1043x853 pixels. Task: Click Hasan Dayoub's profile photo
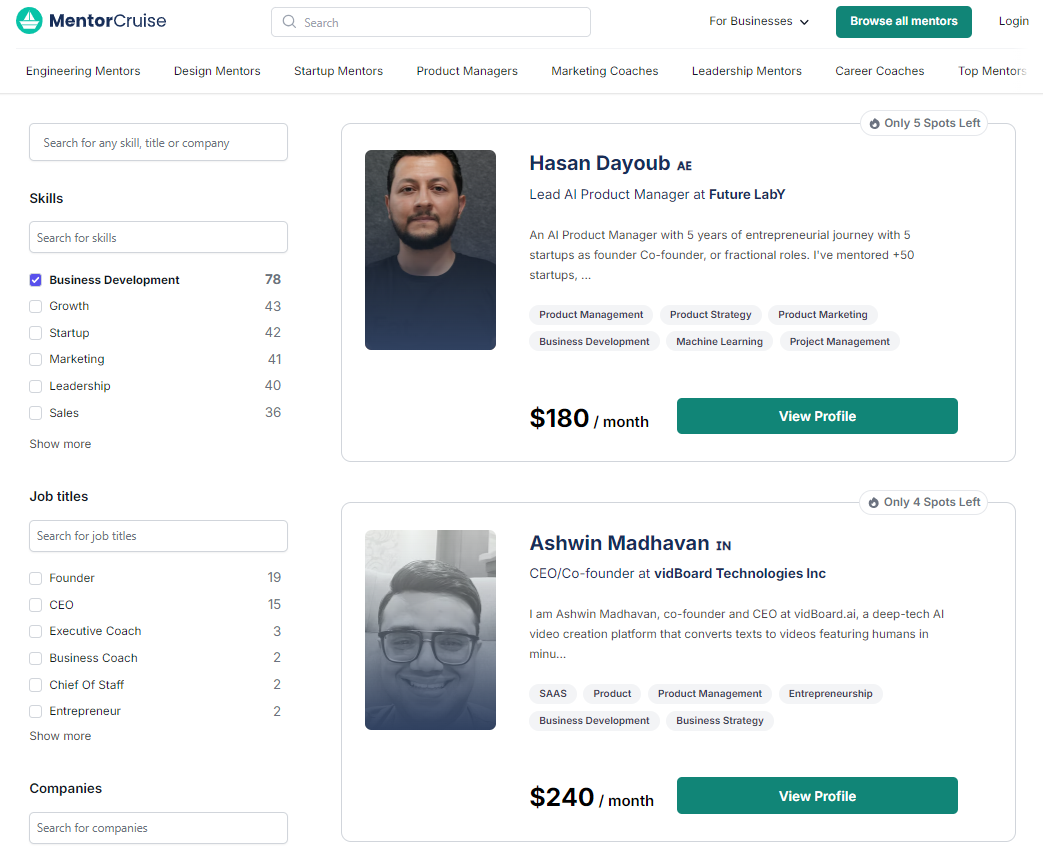pyautogui.click(x=430, y=250)
